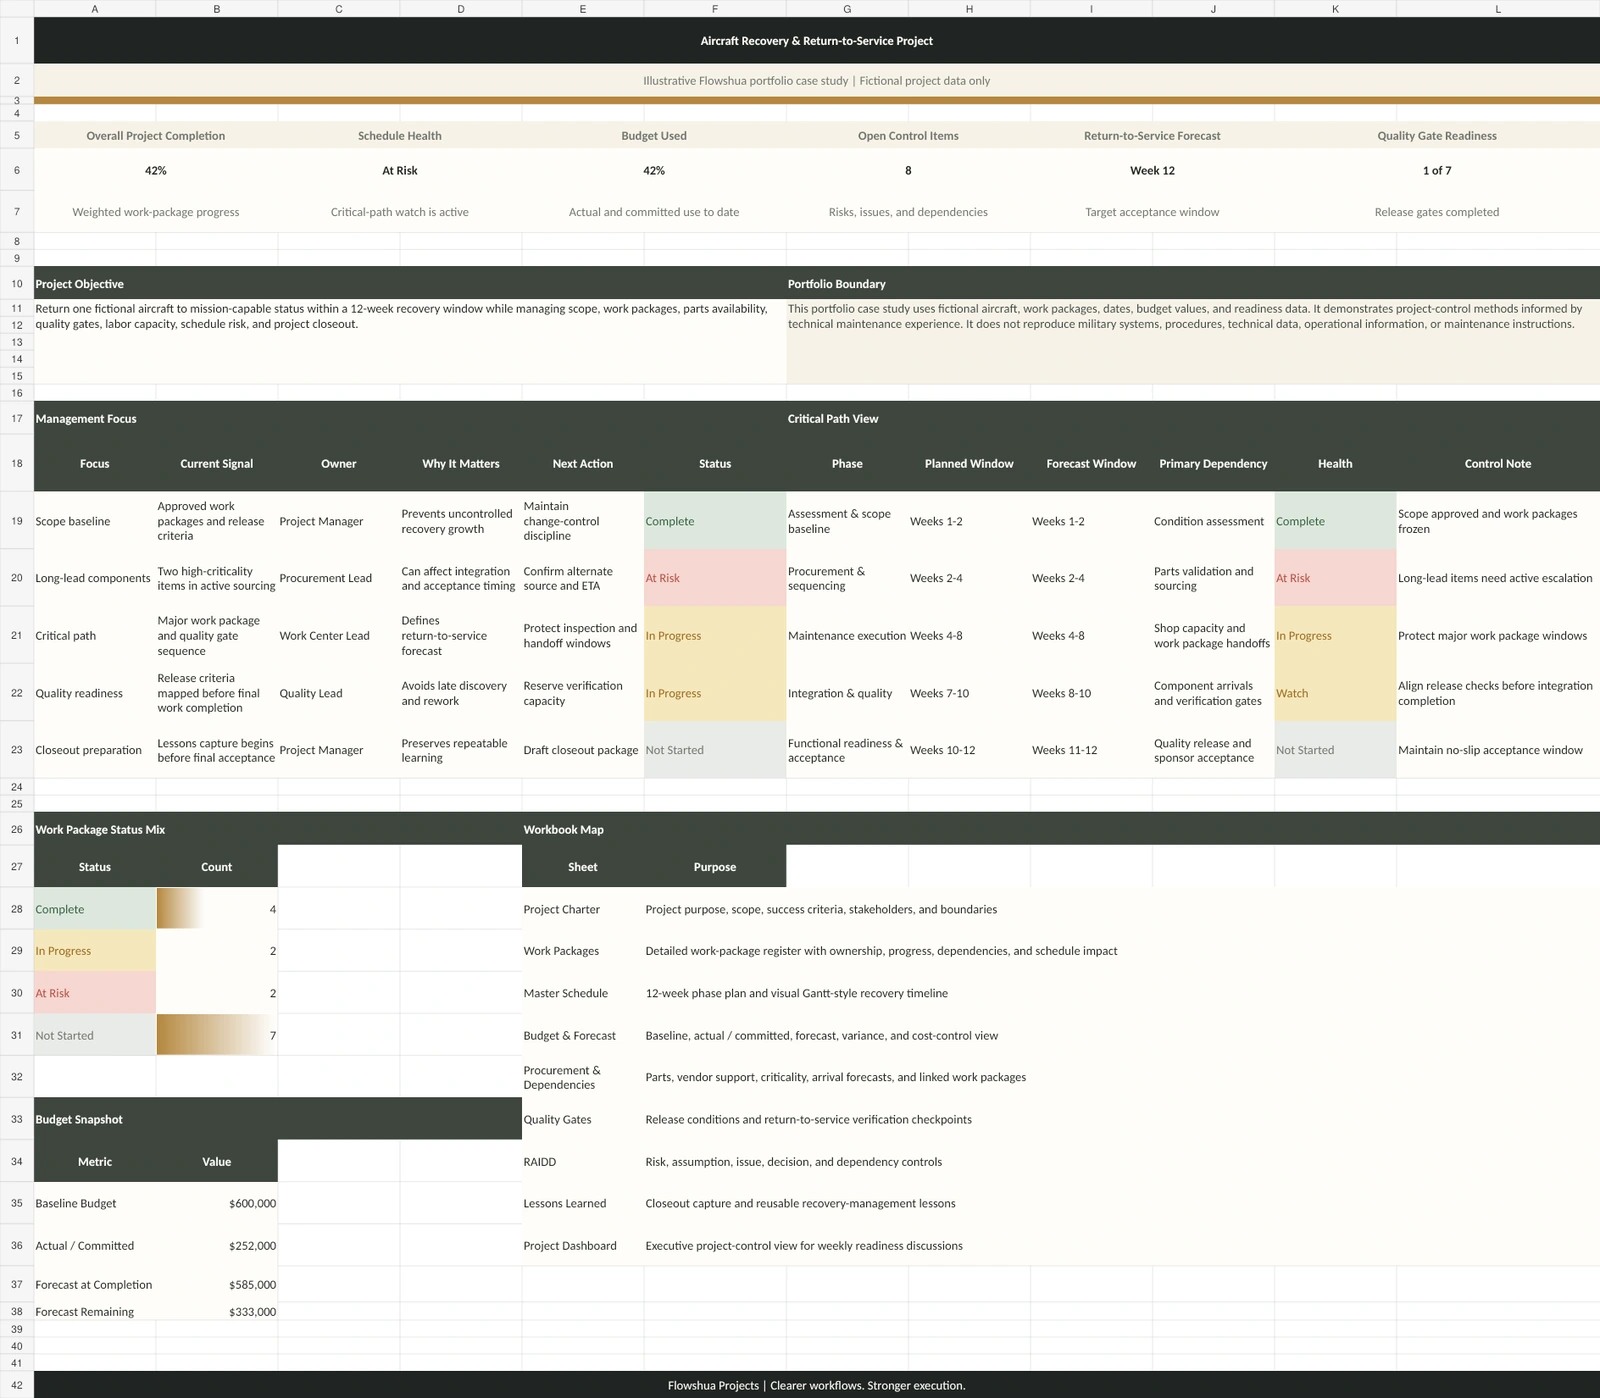The height and width of the screenshot is (1398, 1600).
Task: Click the 'Procurement & Dependencies' sheet name
Action: pos(562,1077)
